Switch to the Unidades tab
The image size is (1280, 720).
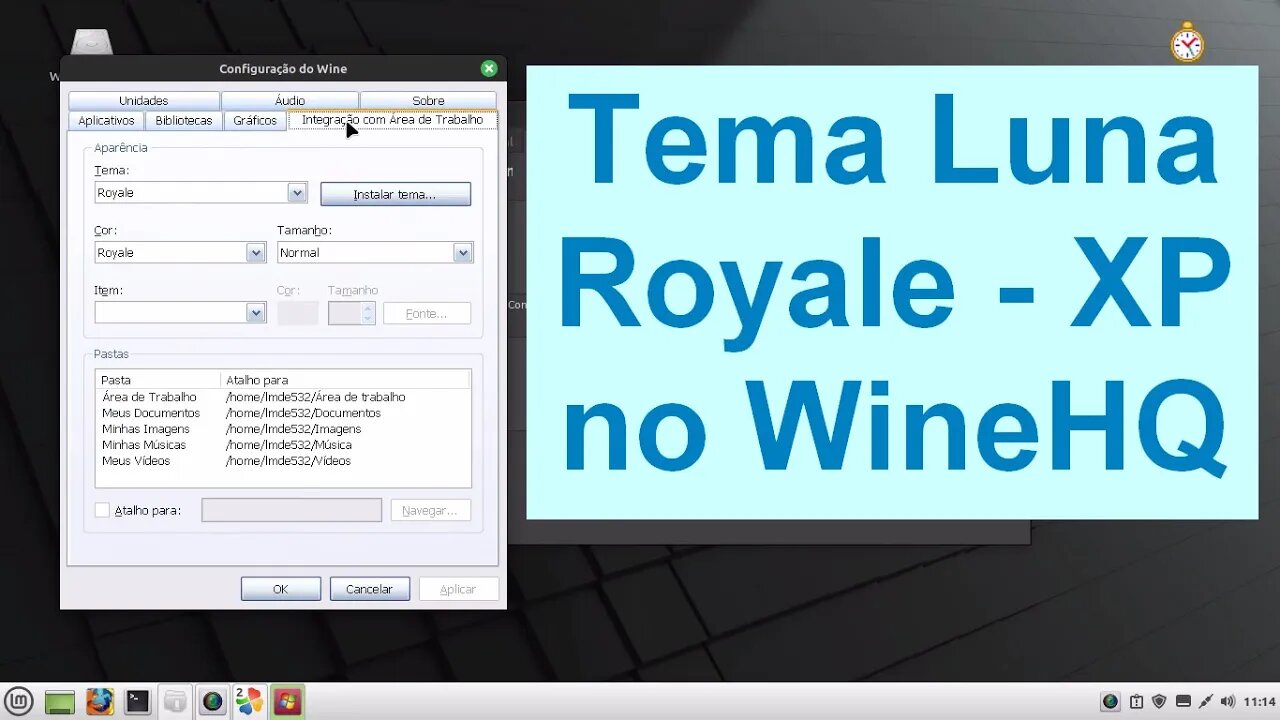pos(144,100)
